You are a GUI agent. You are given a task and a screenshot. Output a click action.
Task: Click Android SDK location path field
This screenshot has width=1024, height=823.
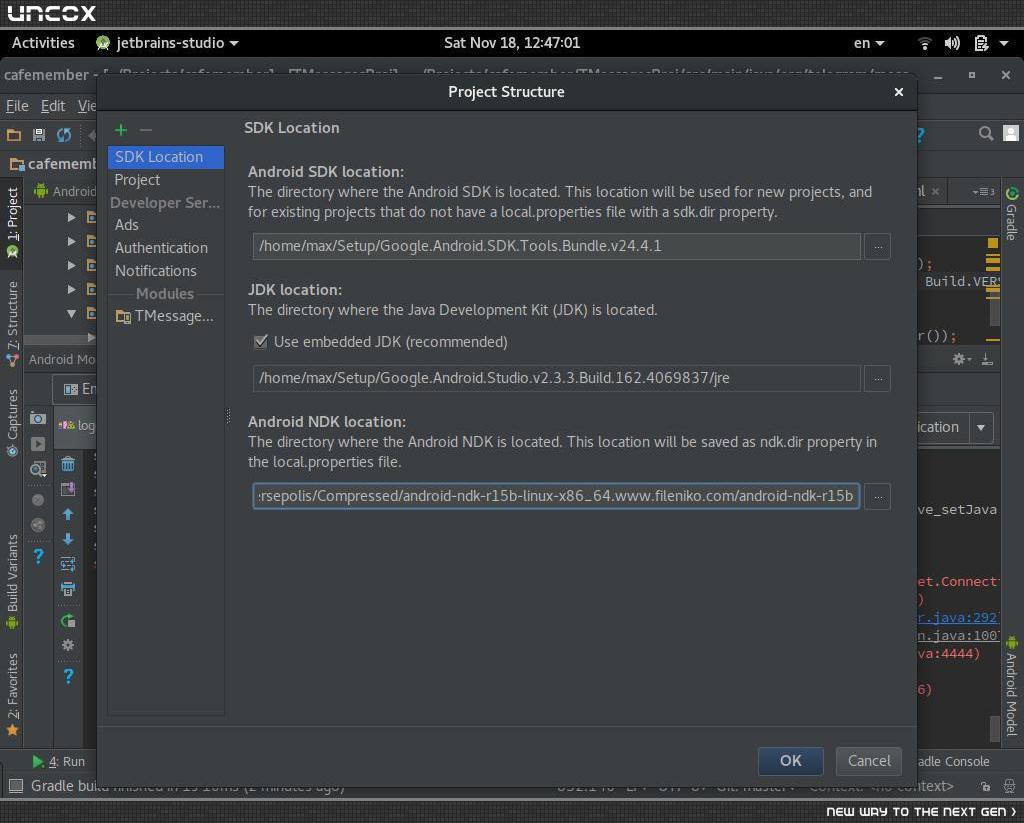556,246
